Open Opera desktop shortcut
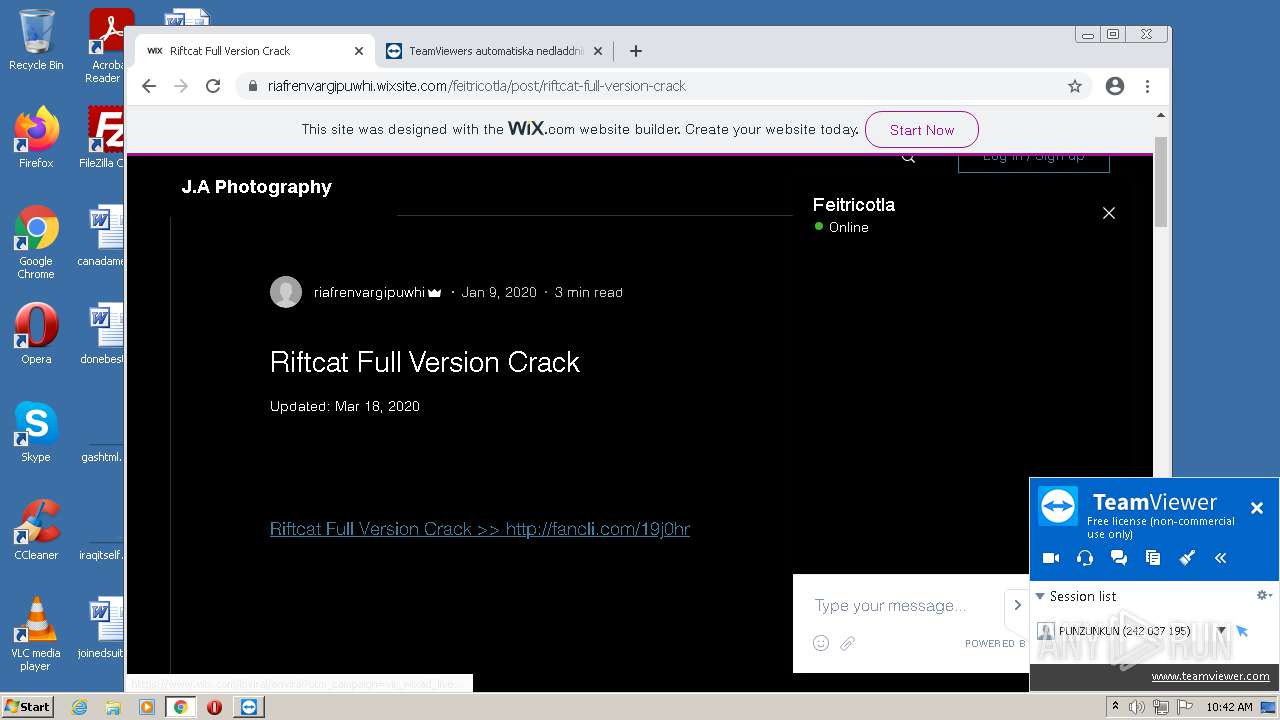This screenshot has width=1280, height=720. pos(36,334)
